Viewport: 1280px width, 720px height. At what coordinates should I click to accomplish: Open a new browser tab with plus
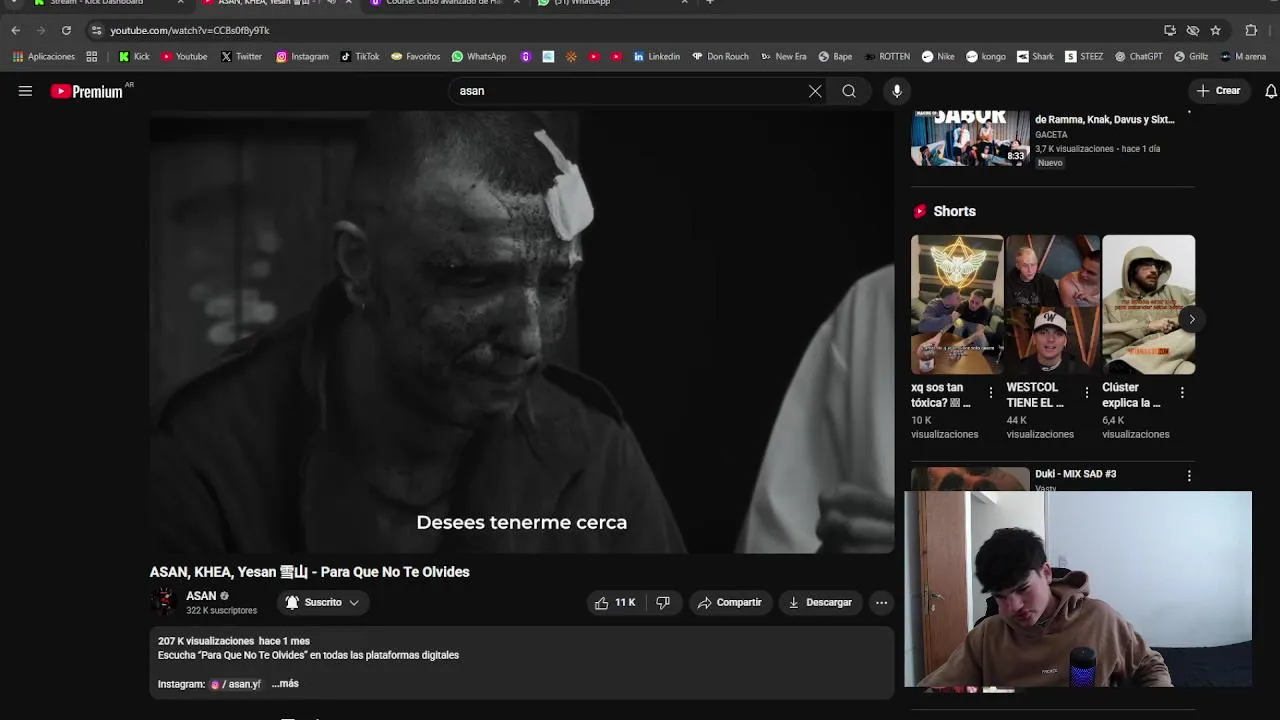pos(709,3)
